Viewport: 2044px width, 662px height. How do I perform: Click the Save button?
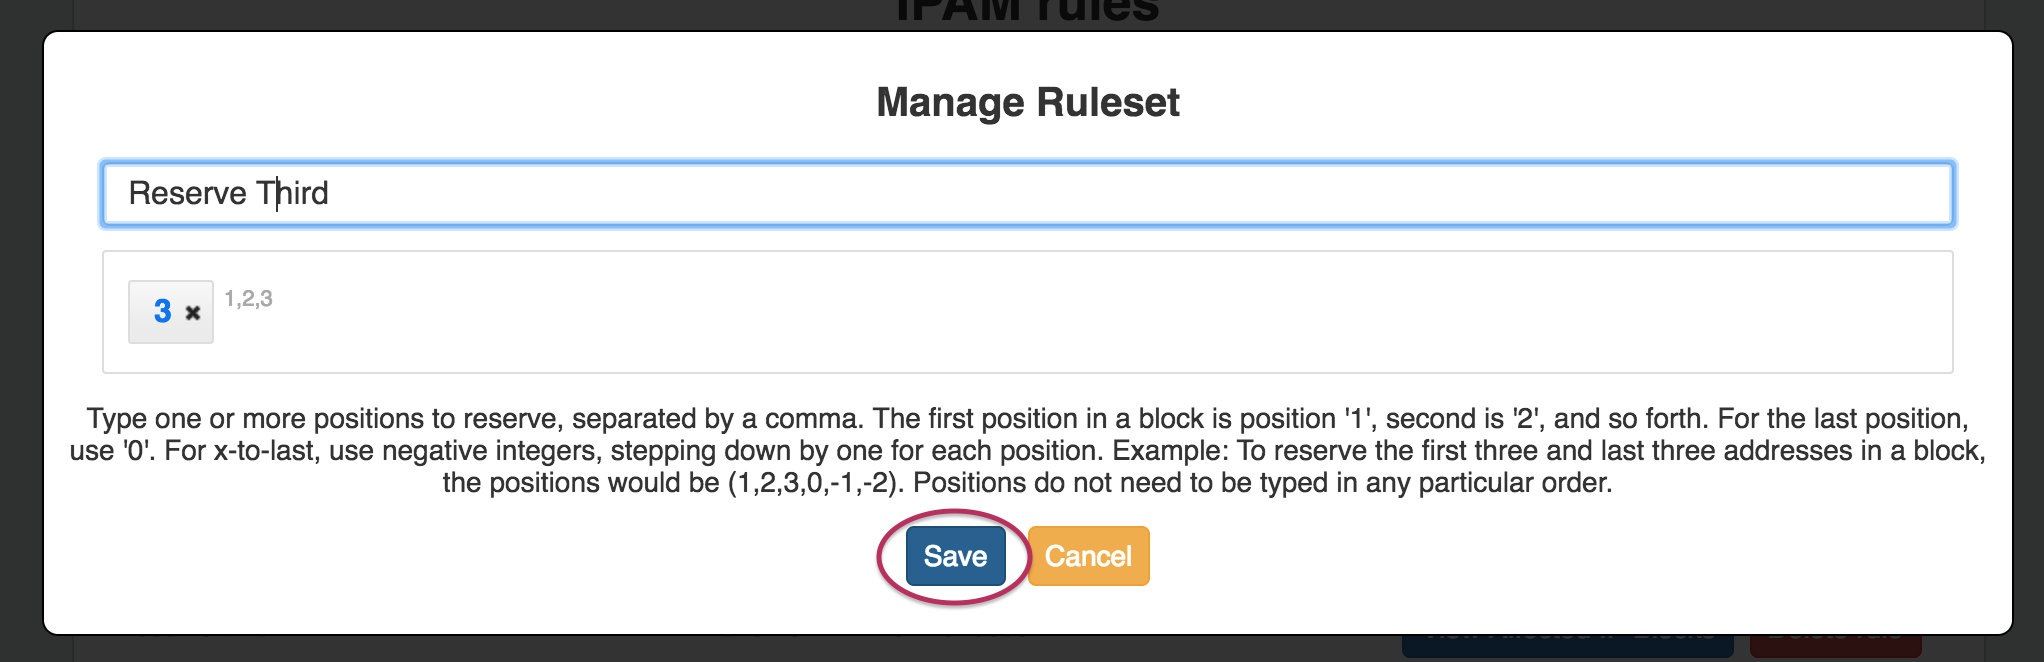pos(955,556)
